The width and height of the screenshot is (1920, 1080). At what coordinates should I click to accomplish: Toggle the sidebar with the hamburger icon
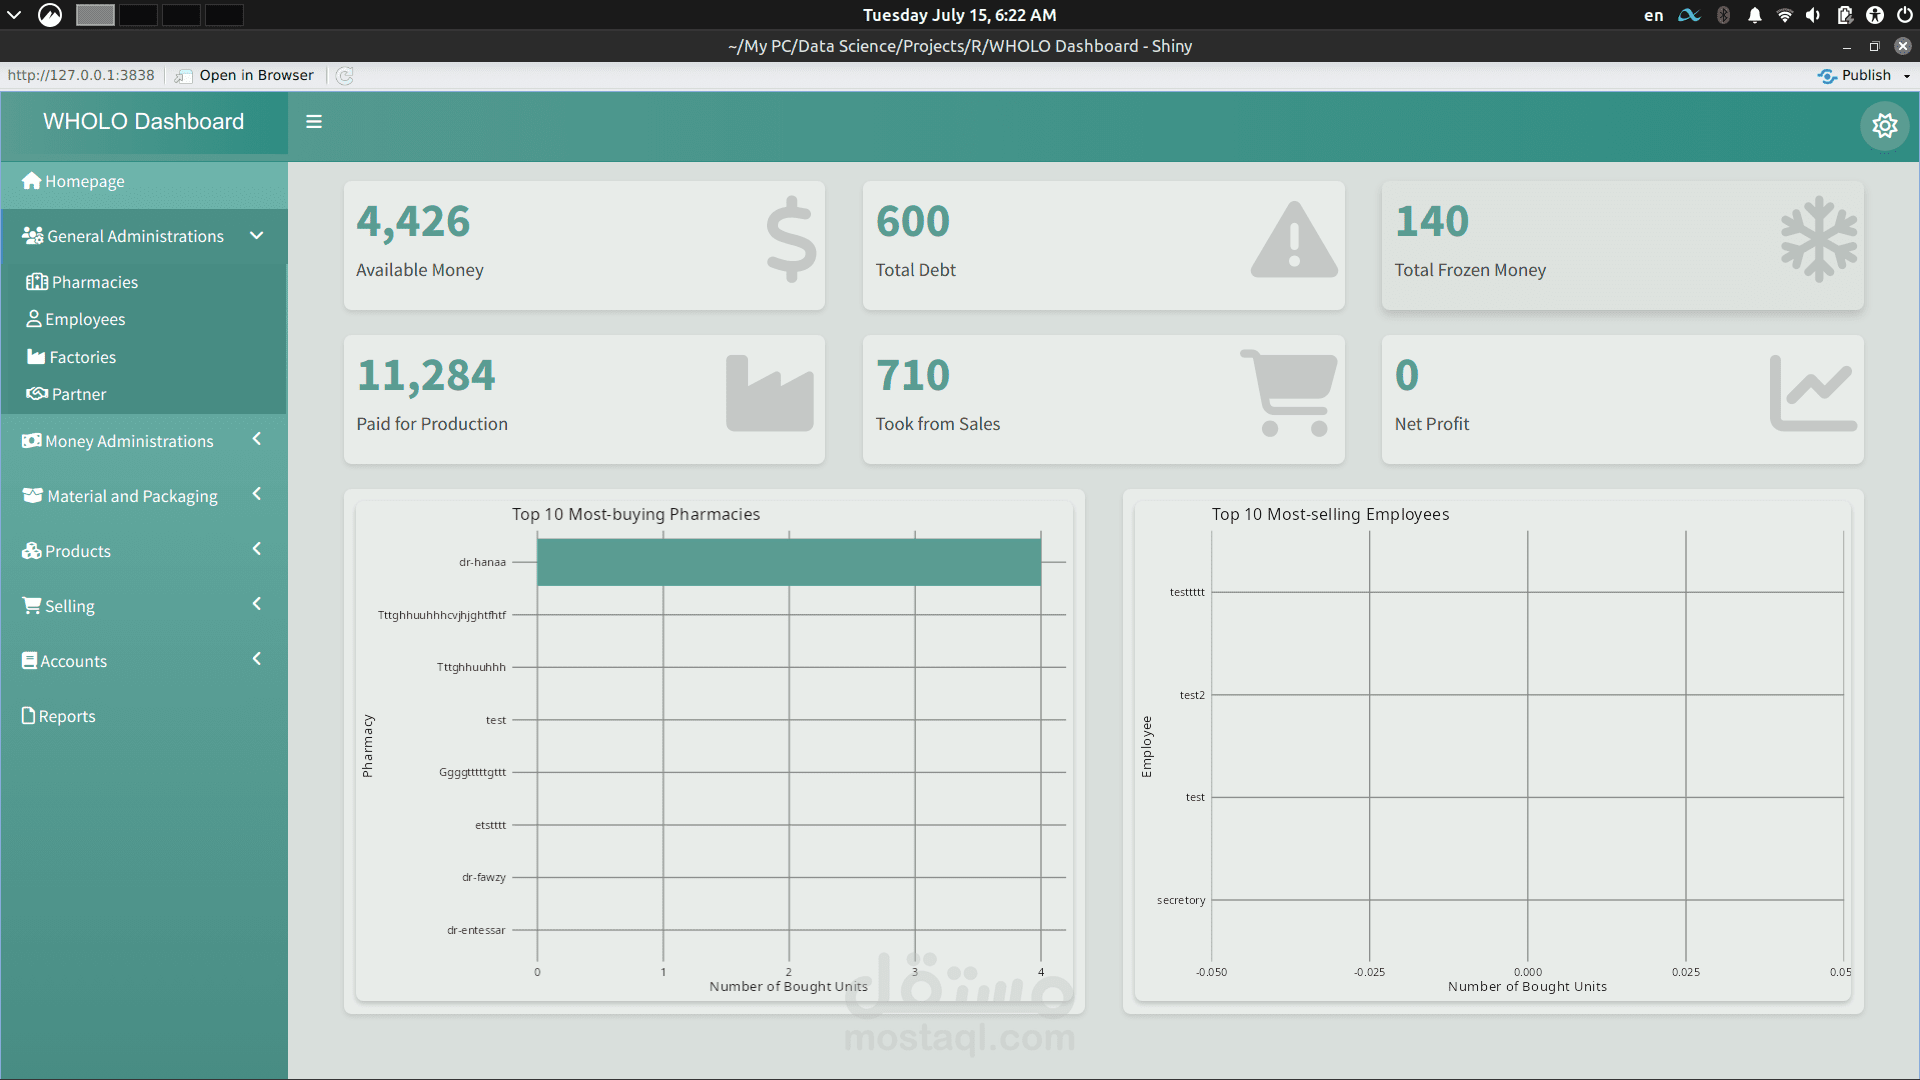(x=314, y=121)
